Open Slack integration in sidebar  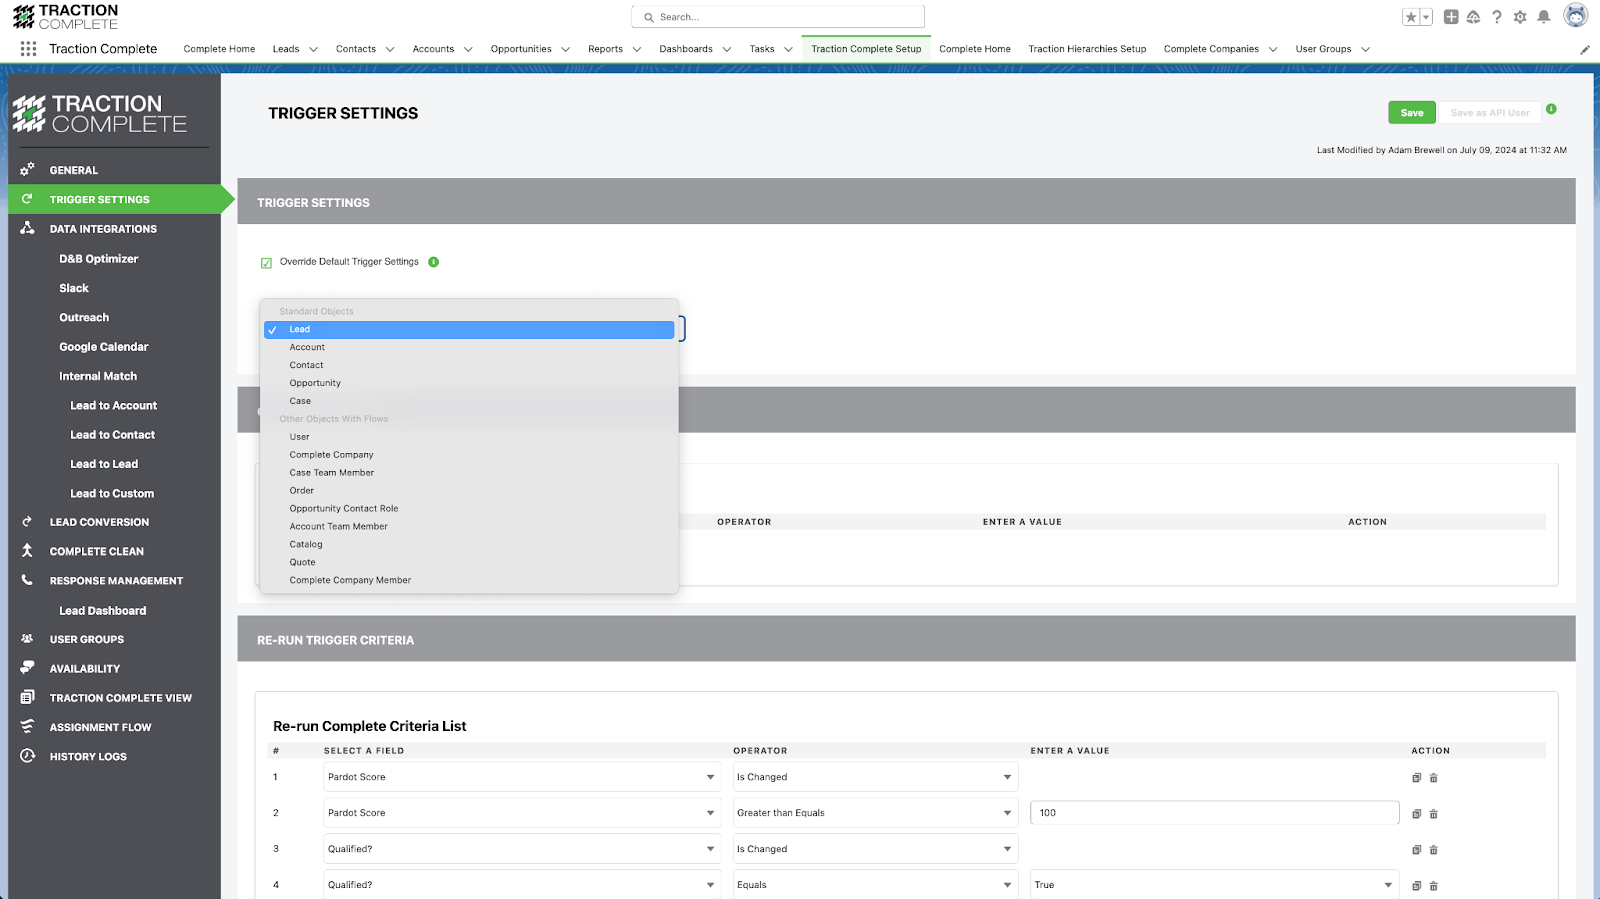click(74, 288)
